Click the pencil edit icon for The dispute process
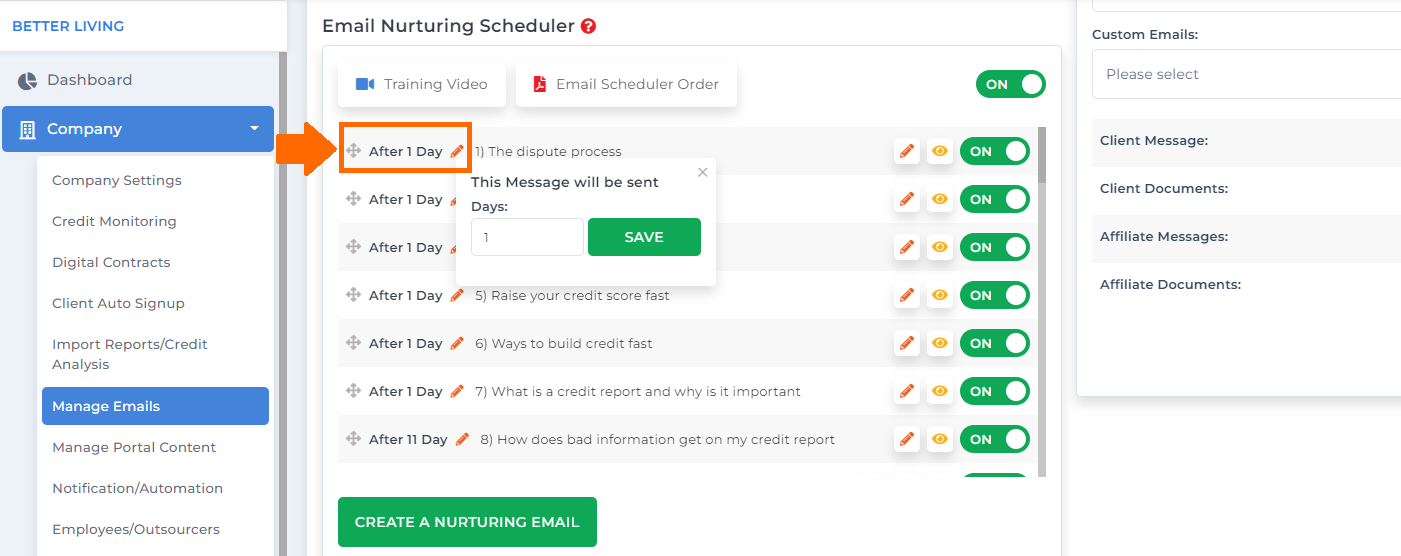Image resolution: width=1401 pixels, height=556 pixels. [907, 151]
